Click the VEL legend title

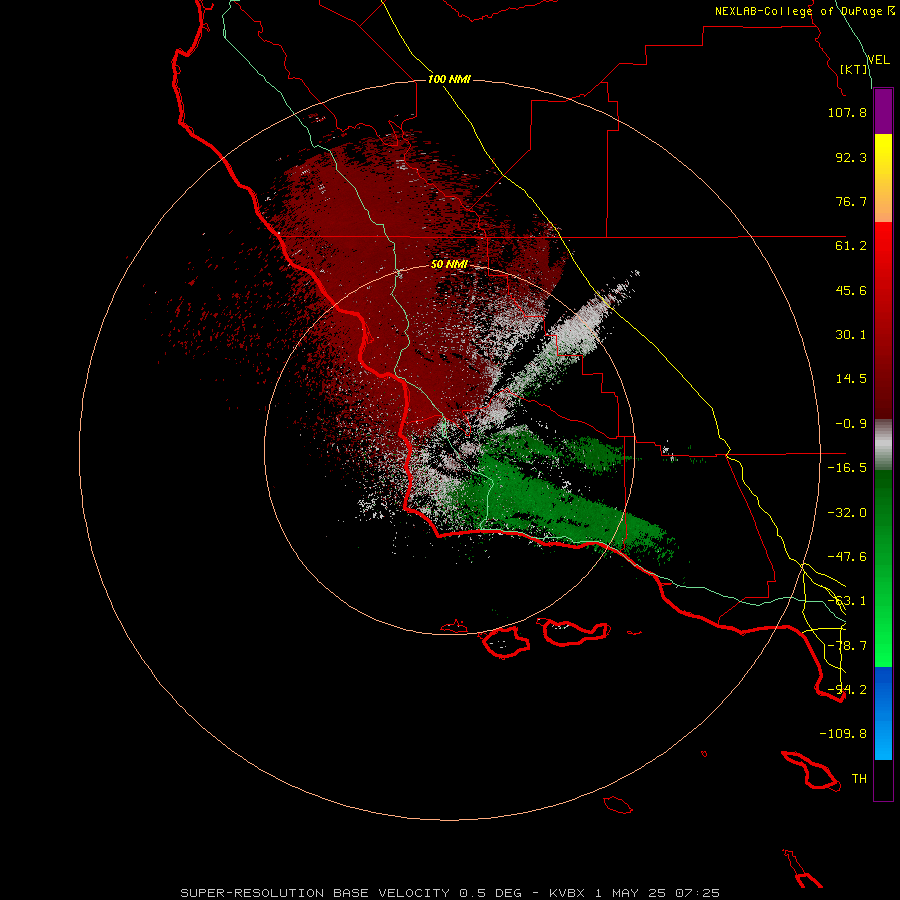[878, 59]
